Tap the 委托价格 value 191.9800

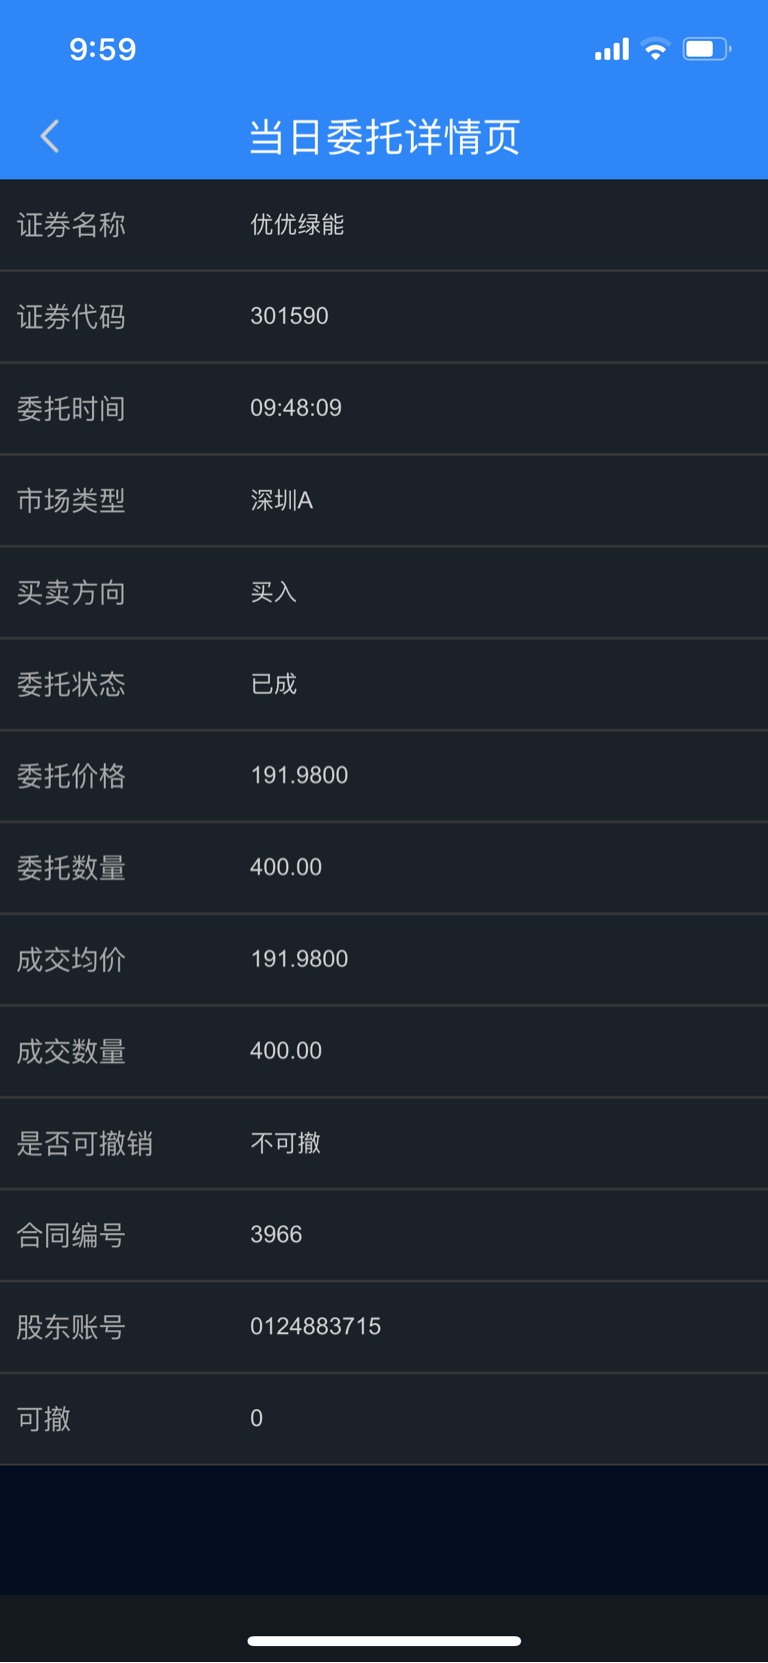coord(299,775)
